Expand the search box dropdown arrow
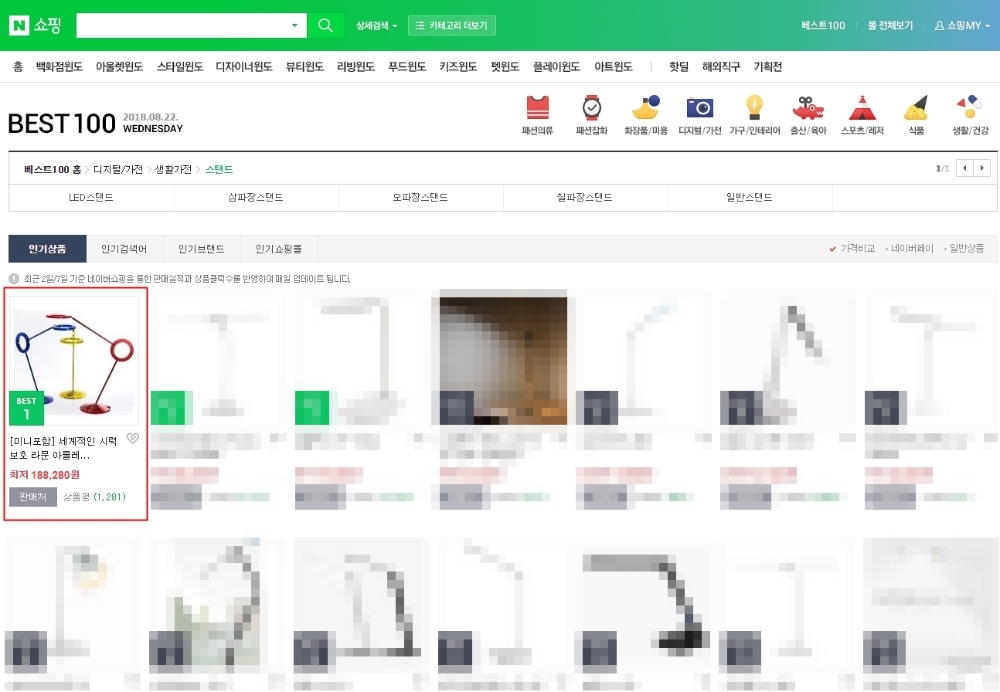This screenshot has width=1000, height=692. pos(294,26)
